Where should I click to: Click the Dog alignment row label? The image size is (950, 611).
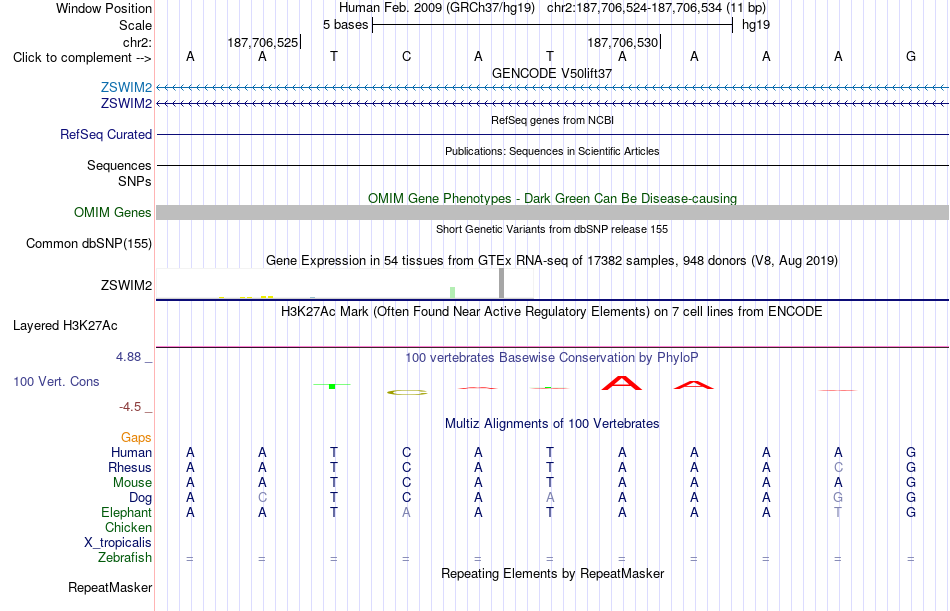[x=141, y=498]
